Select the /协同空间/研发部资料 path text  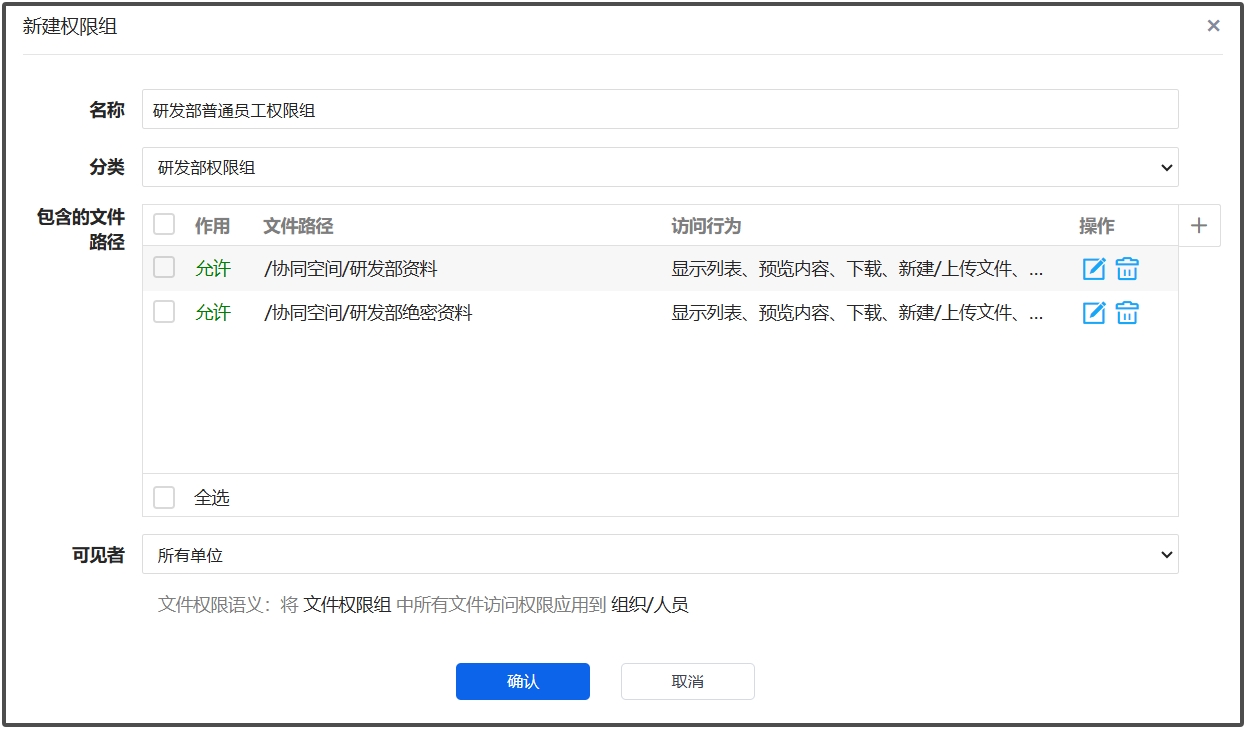(350, 269)
